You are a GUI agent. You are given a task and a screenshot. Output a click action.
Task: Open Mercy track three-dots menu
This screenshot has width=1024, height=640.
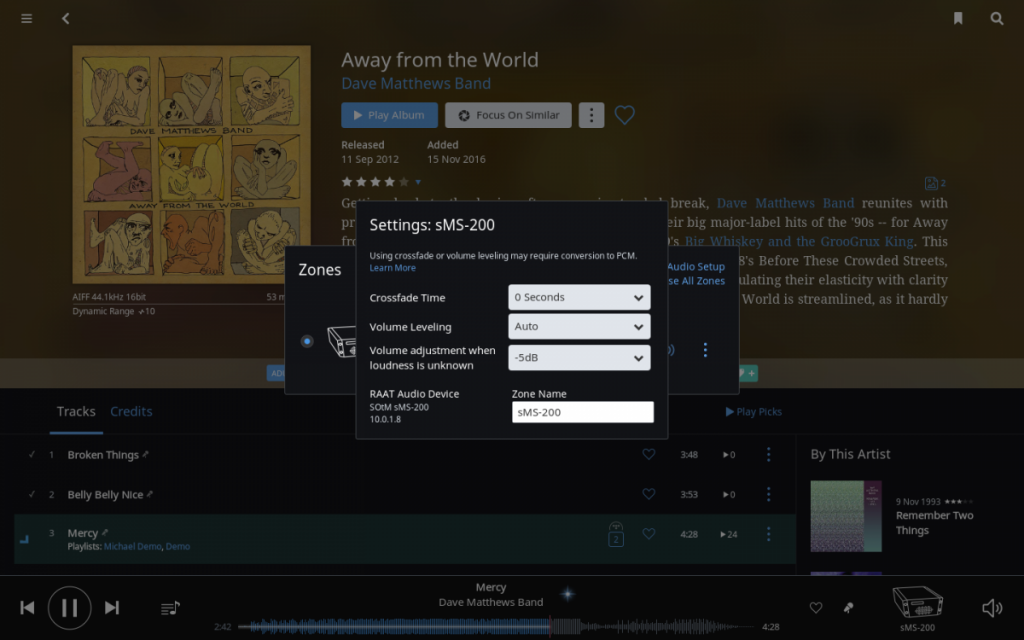(x=769, y=534)
